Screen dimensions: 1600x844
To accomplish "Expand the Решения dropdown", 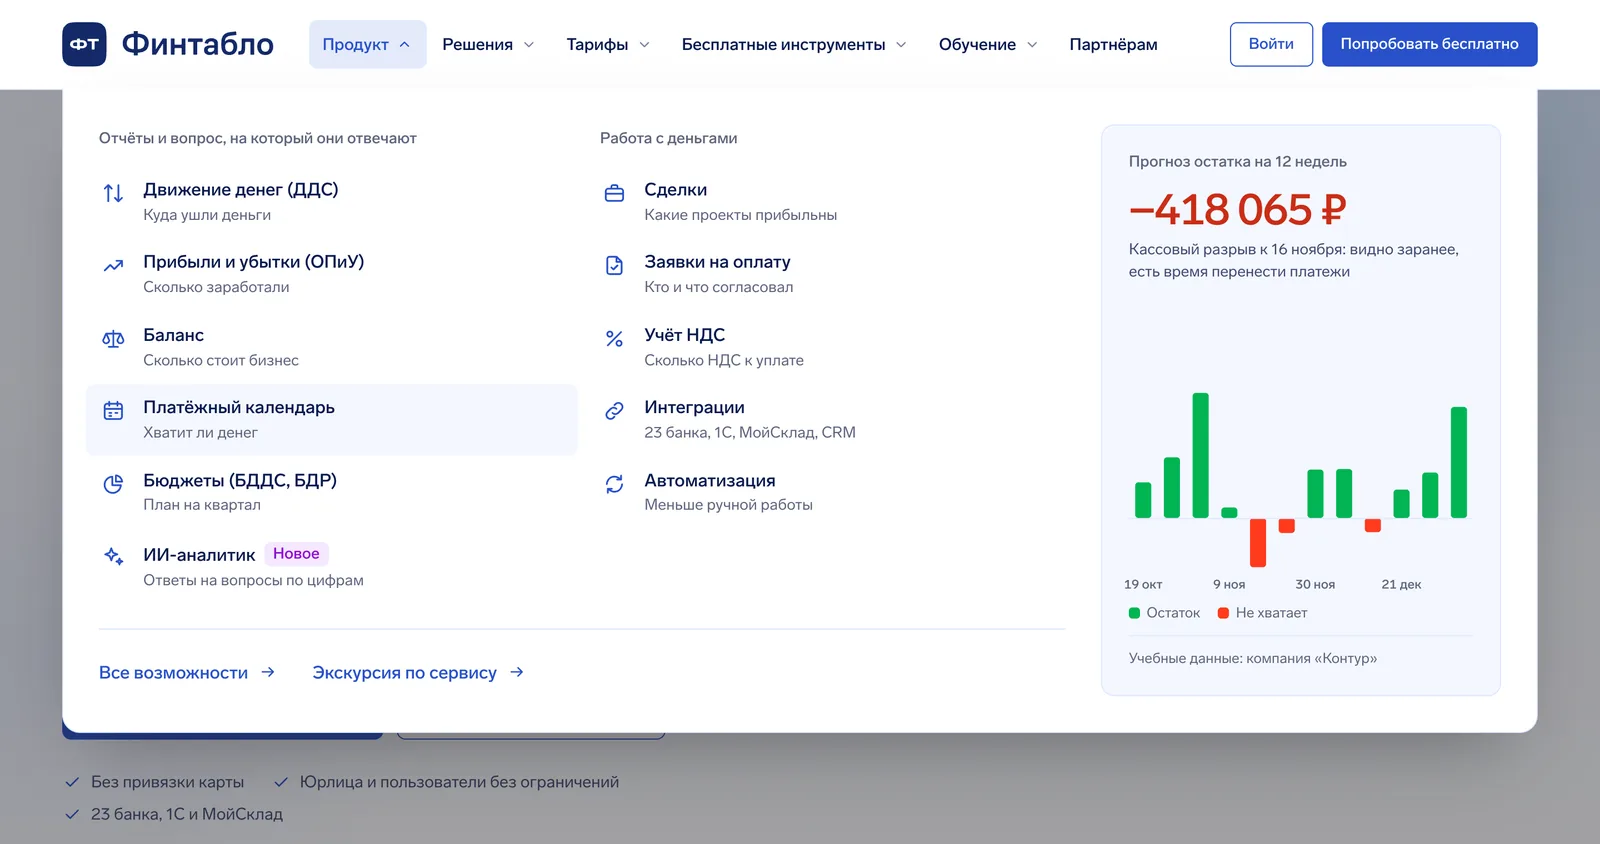I will click(x=488, y=44).
